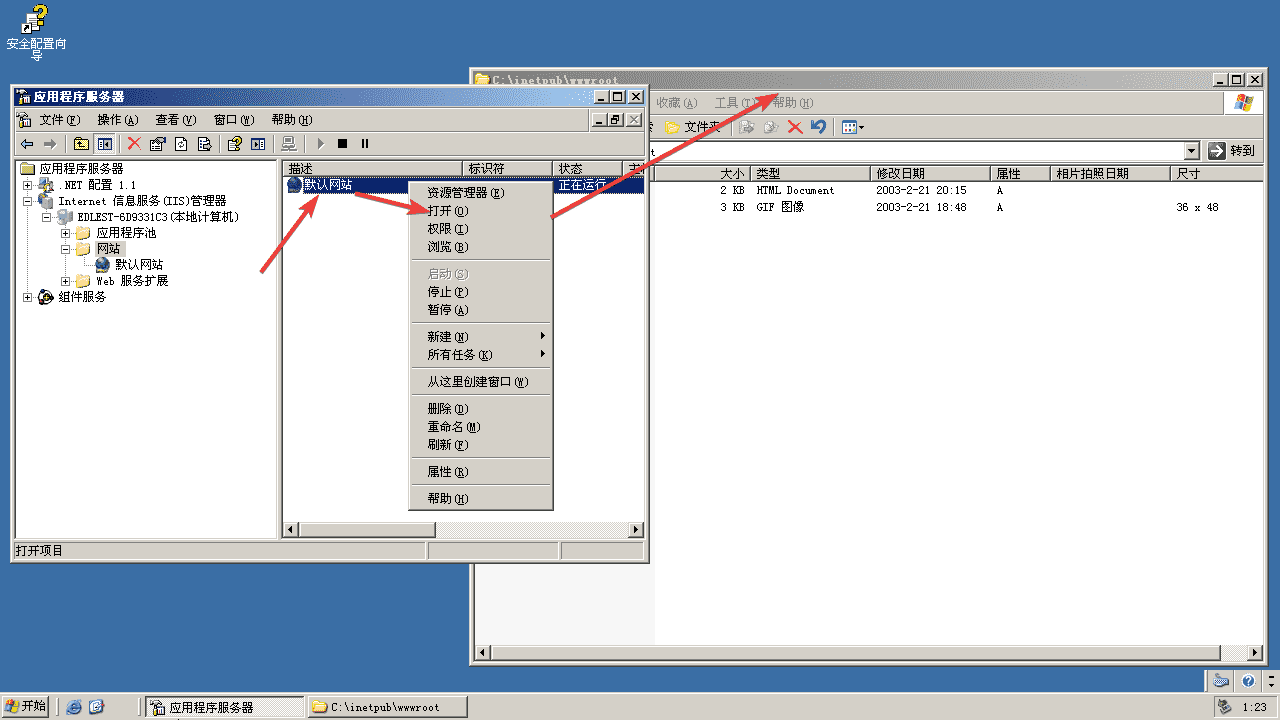
Task: Open the 操作(A) menu in menu bar
Action: coord(117,120)
